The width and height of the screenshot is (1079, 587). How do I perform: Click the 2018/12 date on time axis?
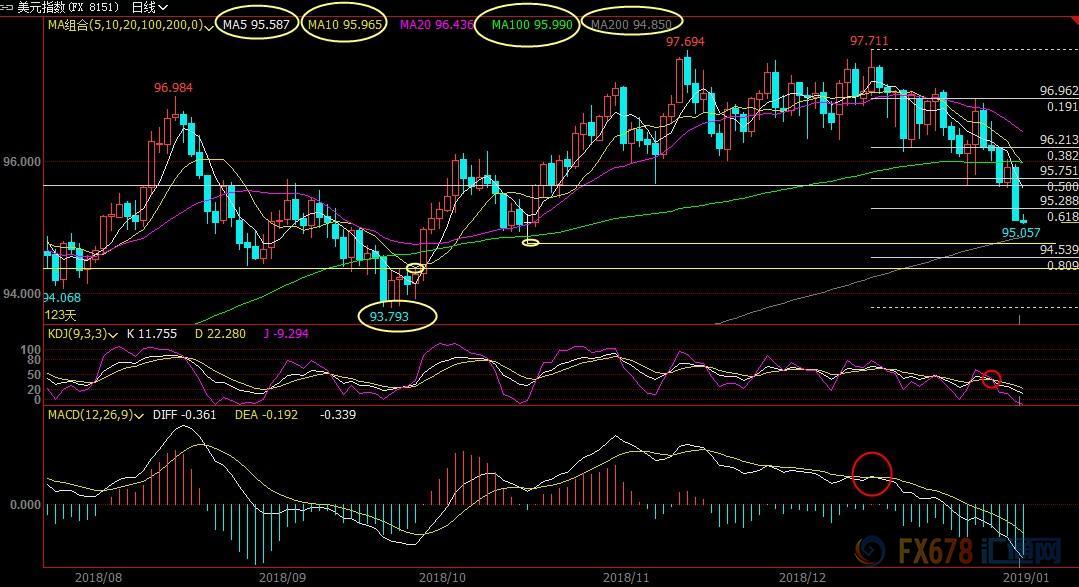803,576
